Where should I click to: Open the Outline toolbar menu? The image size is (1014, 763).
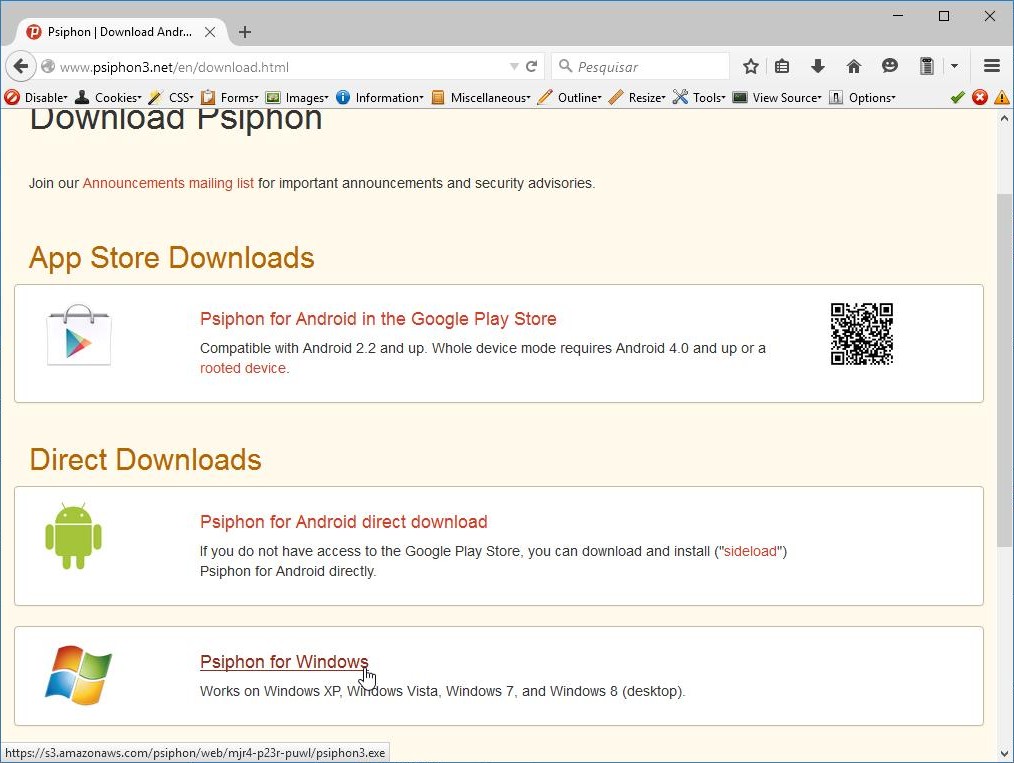[570, 98]
